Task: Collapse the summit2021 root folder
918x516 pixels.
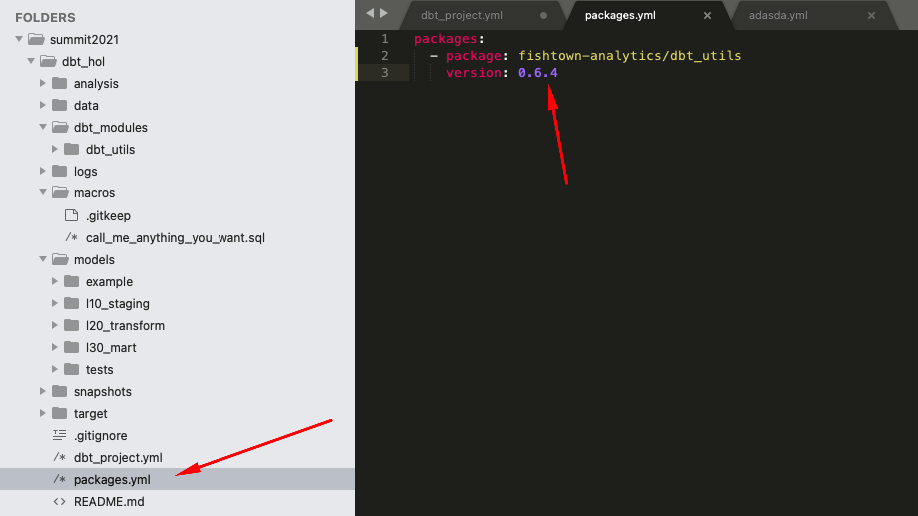Action: (x=19, y=39)
